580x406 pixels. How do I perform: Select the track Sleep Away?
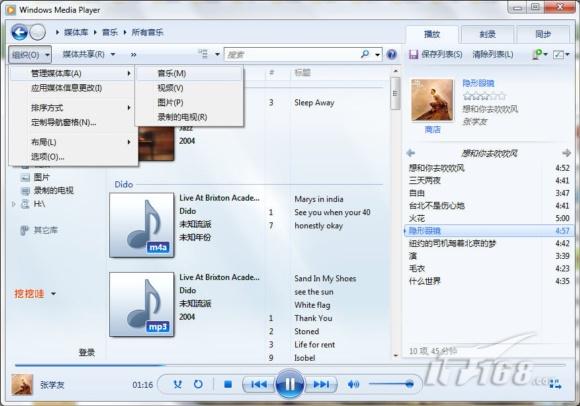pos(314,102)
